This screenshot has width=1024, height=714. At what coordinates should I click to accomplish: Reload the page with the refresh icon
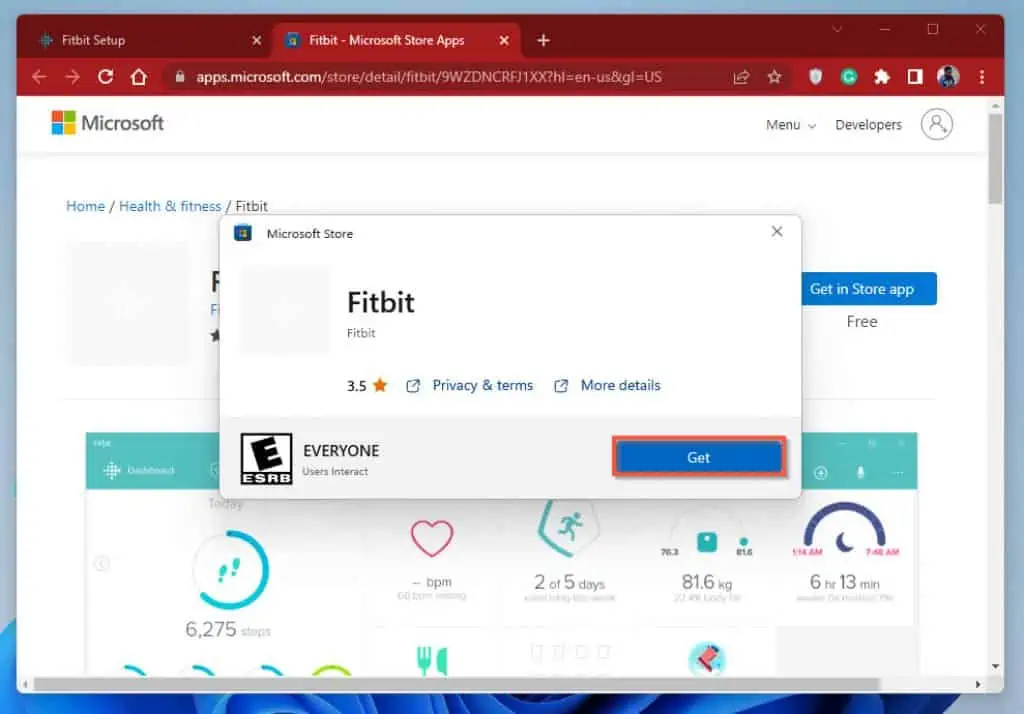[107, 76]
